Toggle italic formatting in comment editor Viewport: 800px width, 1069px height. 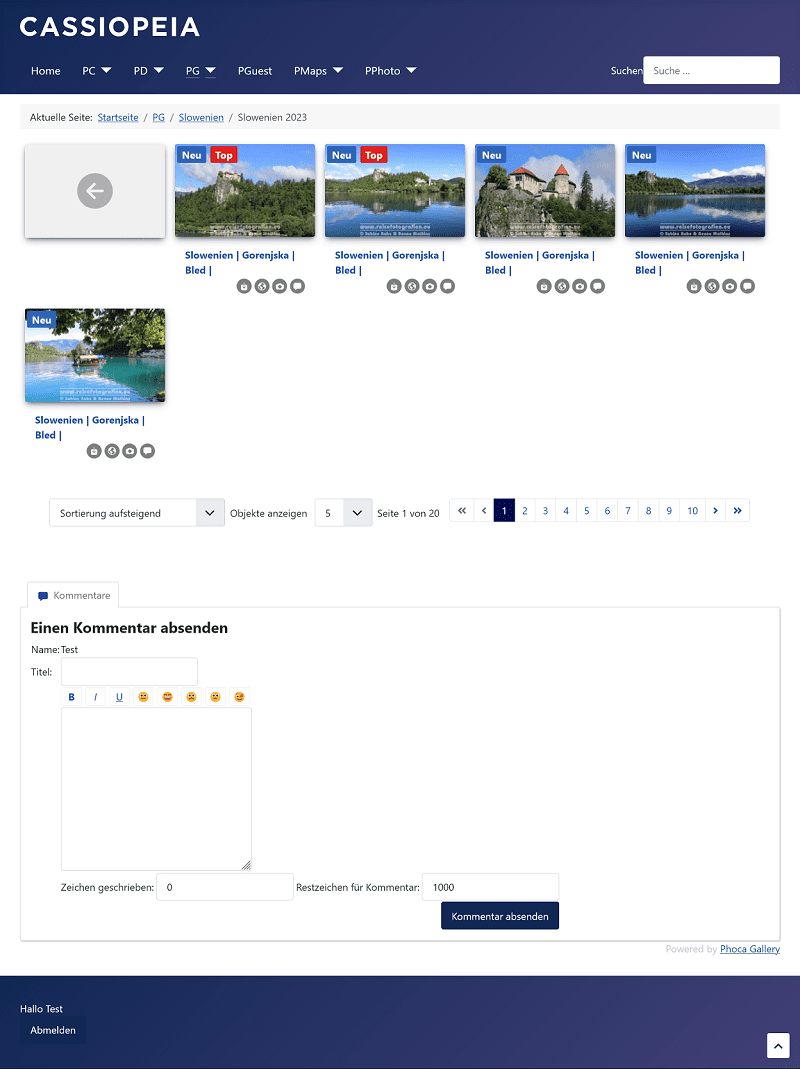click(x=95, y=697)
